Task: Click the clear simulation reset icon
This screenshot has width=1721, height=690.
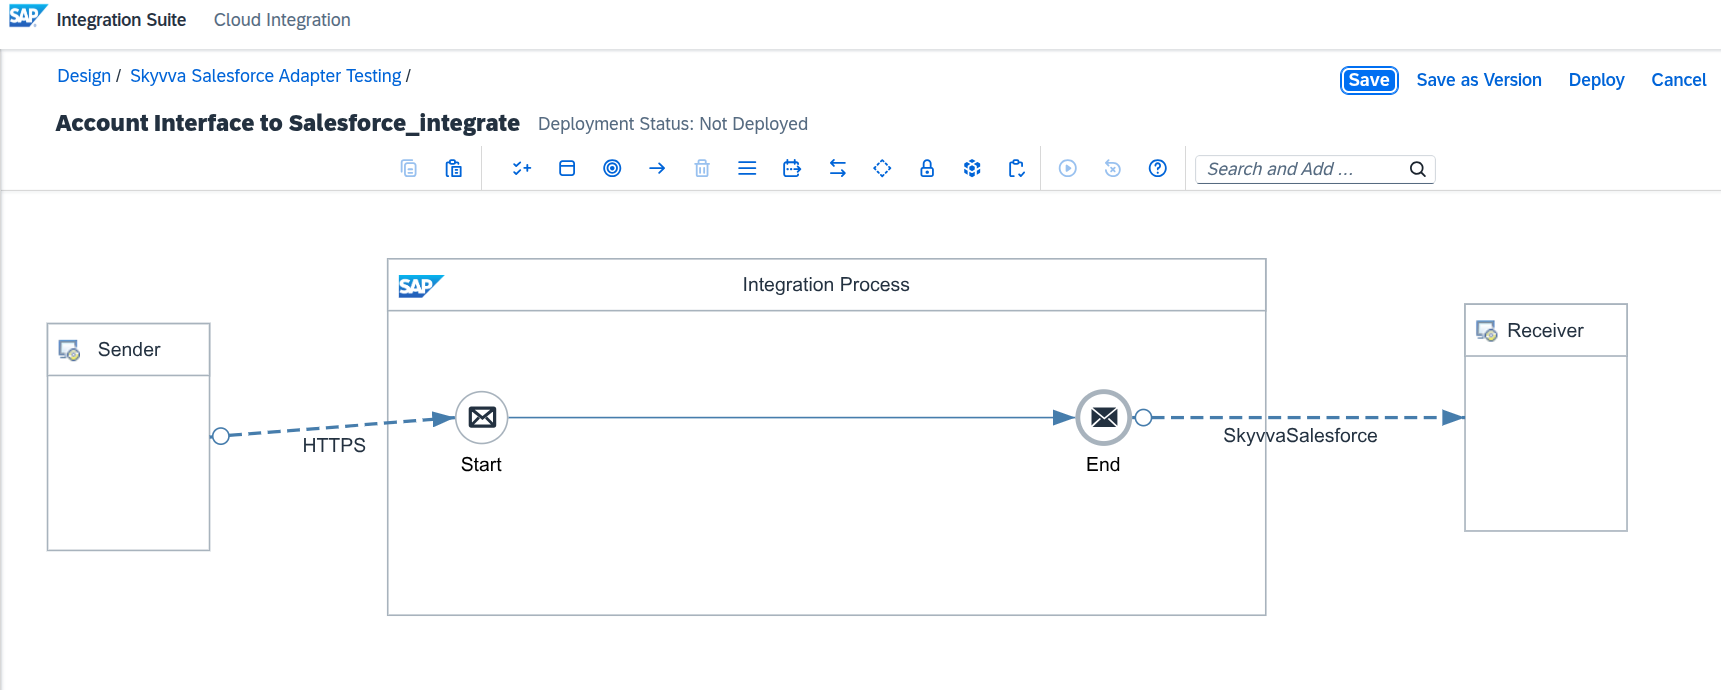Action: (1113, 168)
